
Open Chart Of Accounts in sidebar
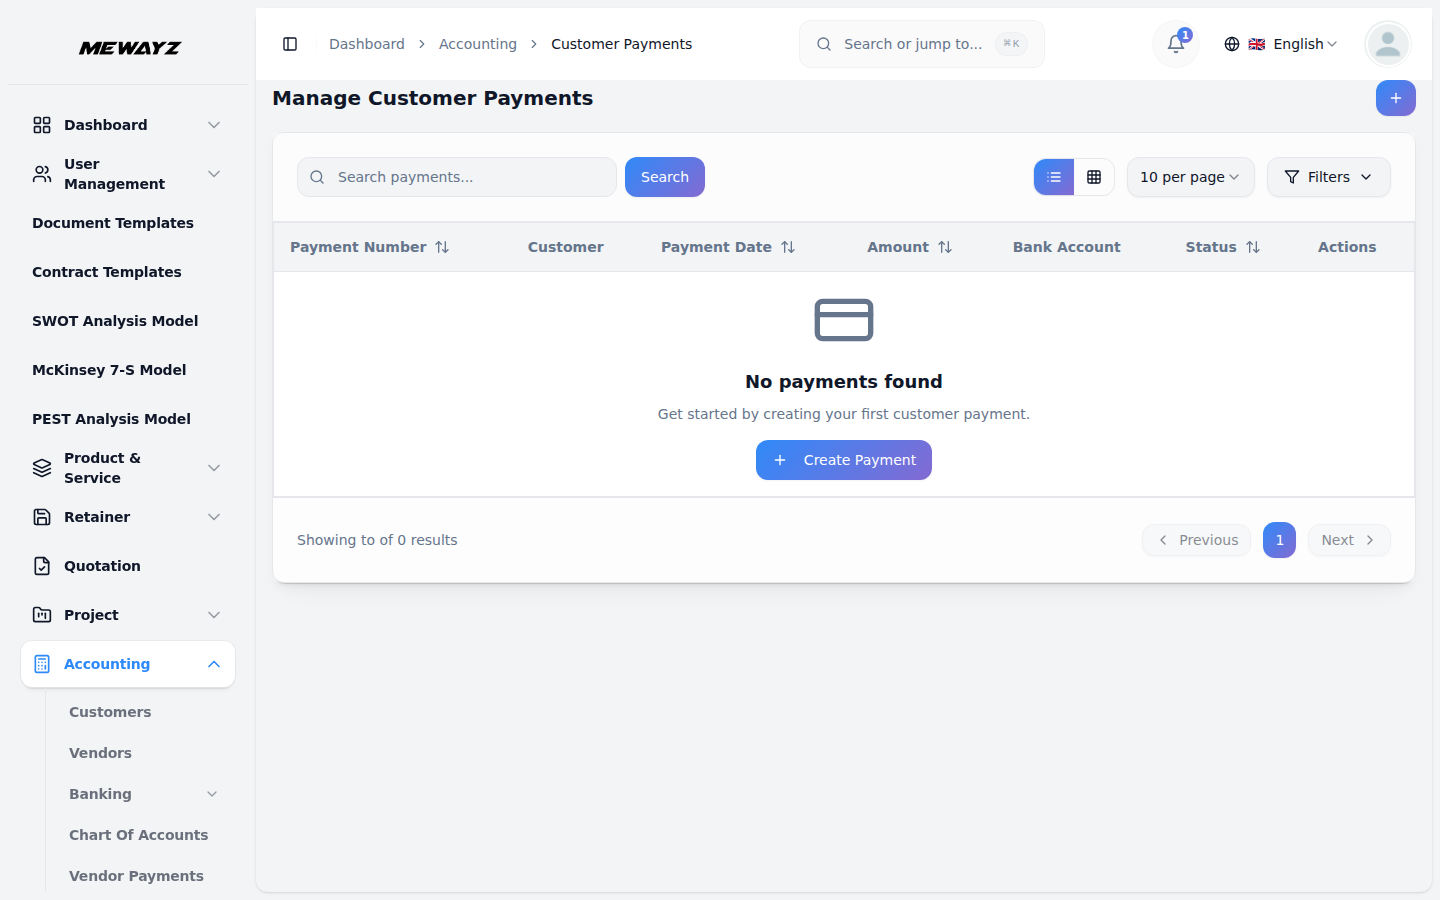click(x=138, y=835)
